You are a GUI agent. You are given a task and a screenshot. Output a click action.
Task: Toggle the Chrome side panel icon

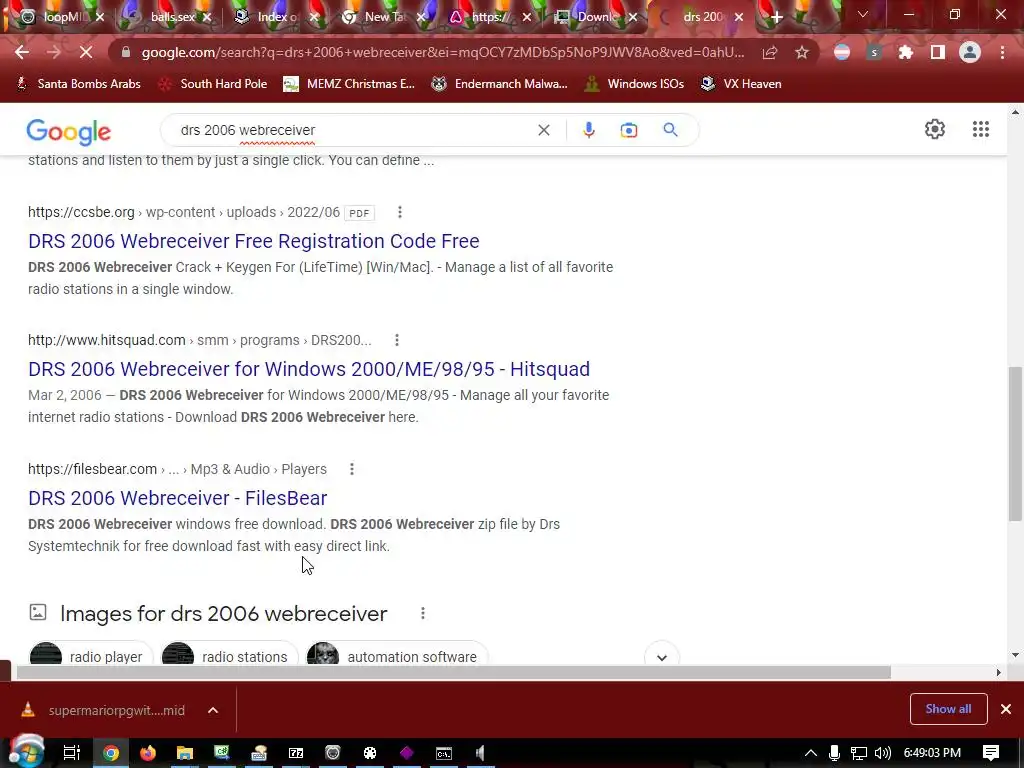coord(937,52)
